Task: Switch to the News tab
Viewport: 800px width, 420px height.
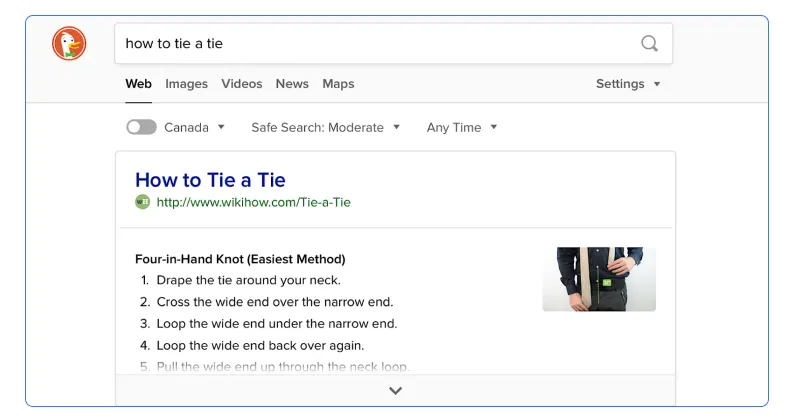Action: coord(292,84)
